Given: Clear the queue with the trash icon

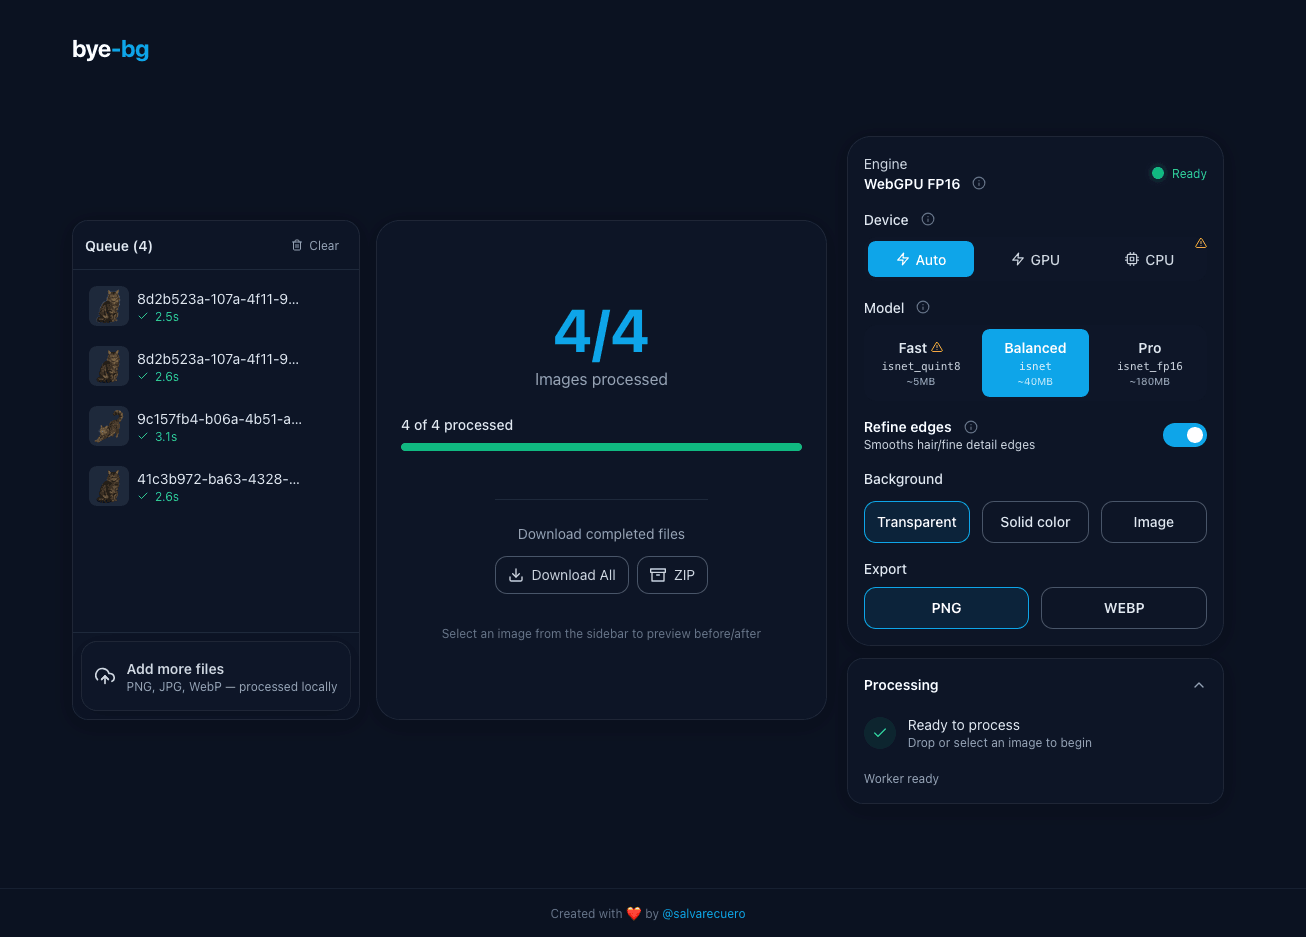Looking at the screenshot, I should 297,246.
